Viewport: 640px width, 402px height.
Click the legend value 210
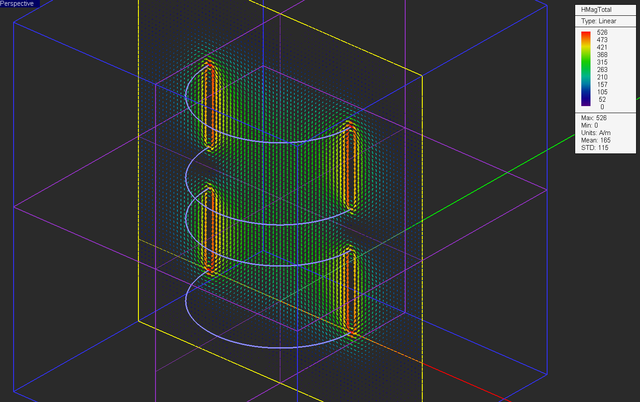click(602, 77)
